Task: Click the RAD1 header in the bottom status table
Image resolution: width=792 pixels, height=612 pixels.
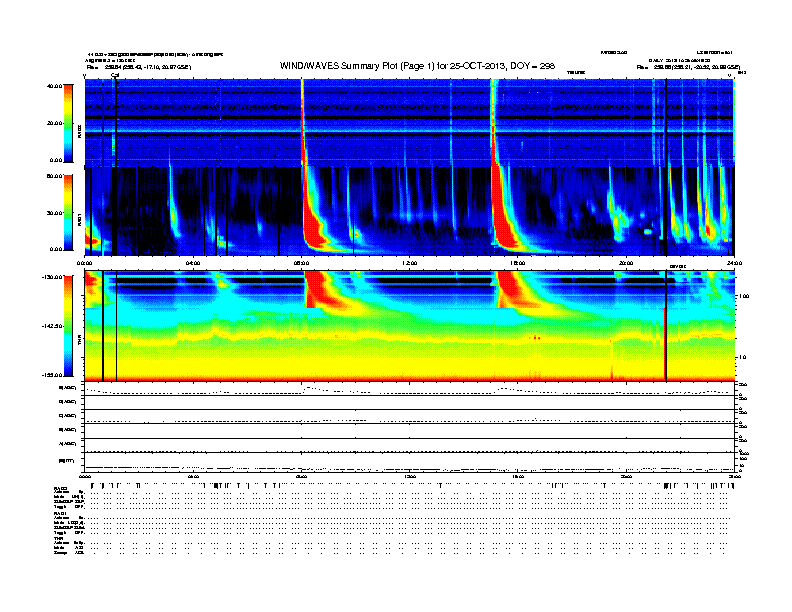Action: click(60, 513)
